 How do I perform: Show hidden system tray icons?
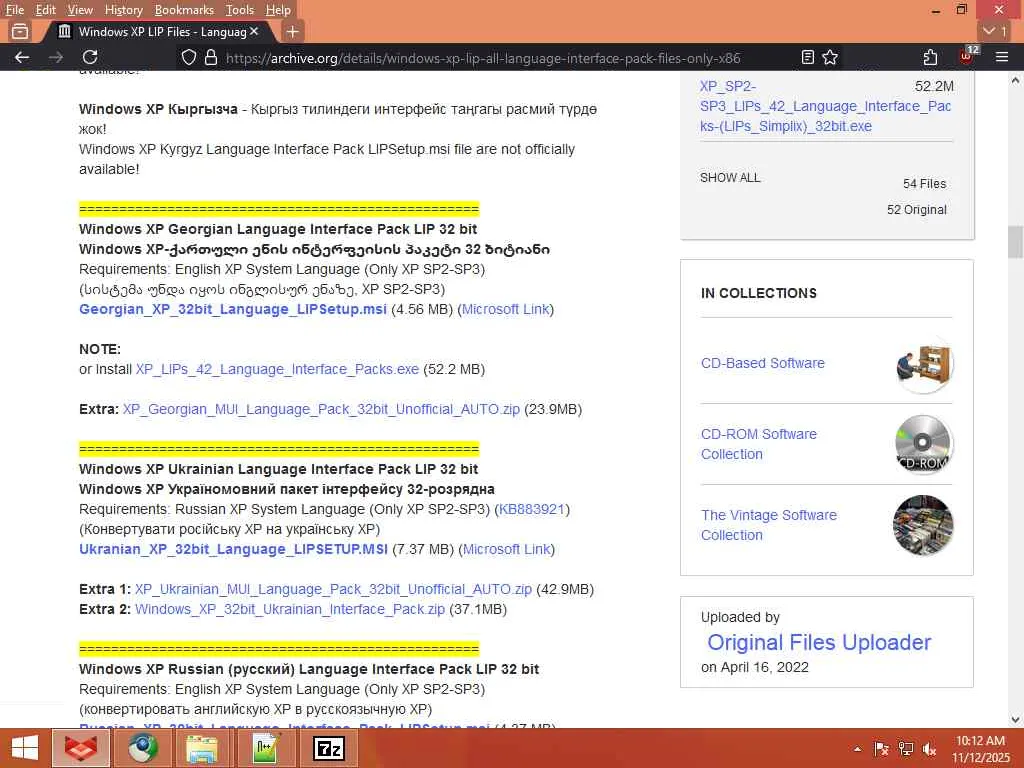857,749
